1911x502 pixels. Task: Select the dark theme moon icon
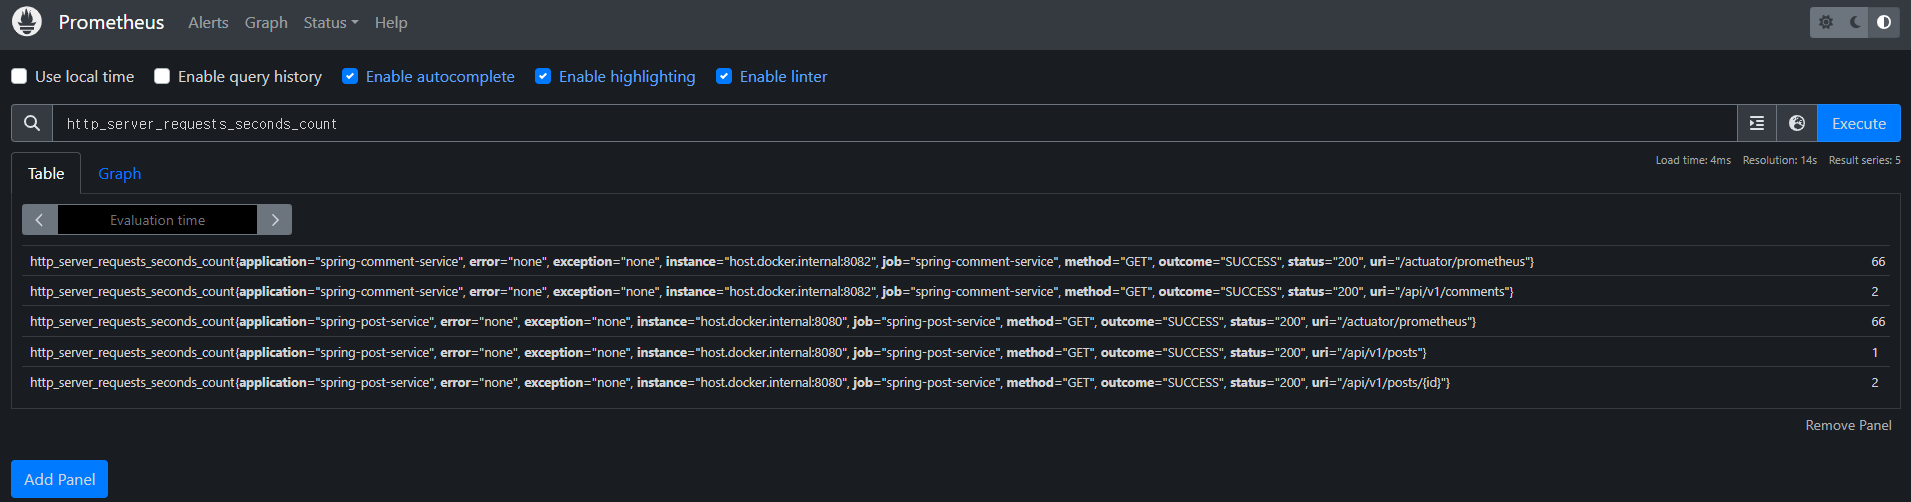(x=1855, y=22)
